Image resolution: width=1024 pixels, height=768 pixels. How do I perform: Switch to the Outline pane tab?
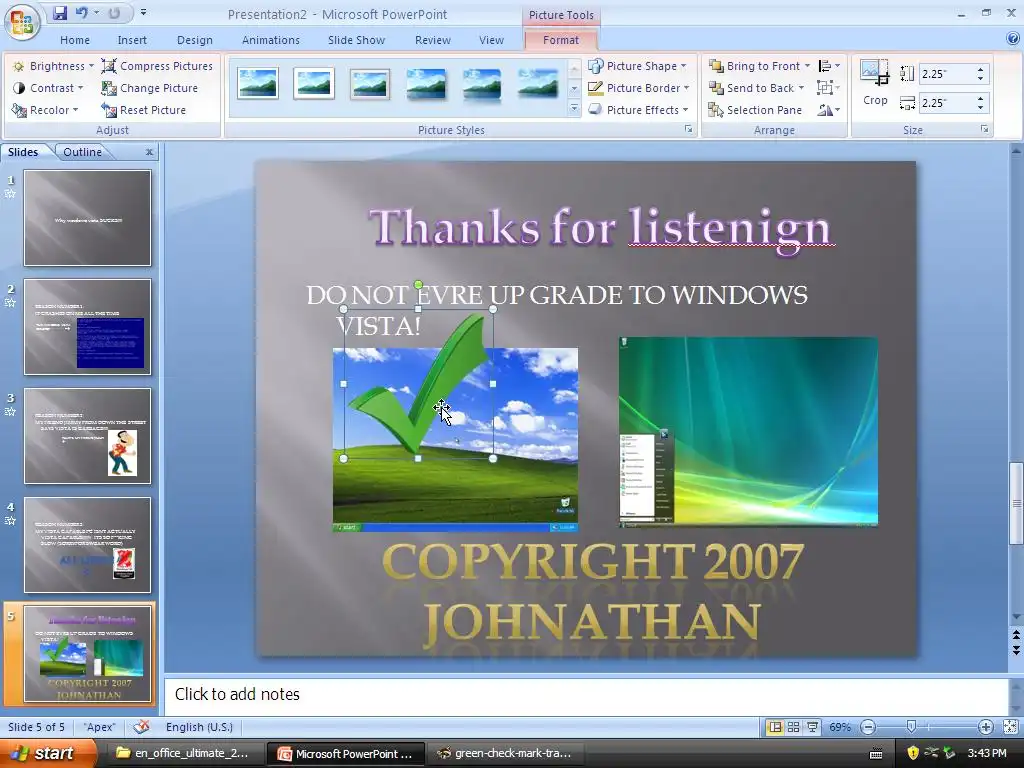coord(82,152)
